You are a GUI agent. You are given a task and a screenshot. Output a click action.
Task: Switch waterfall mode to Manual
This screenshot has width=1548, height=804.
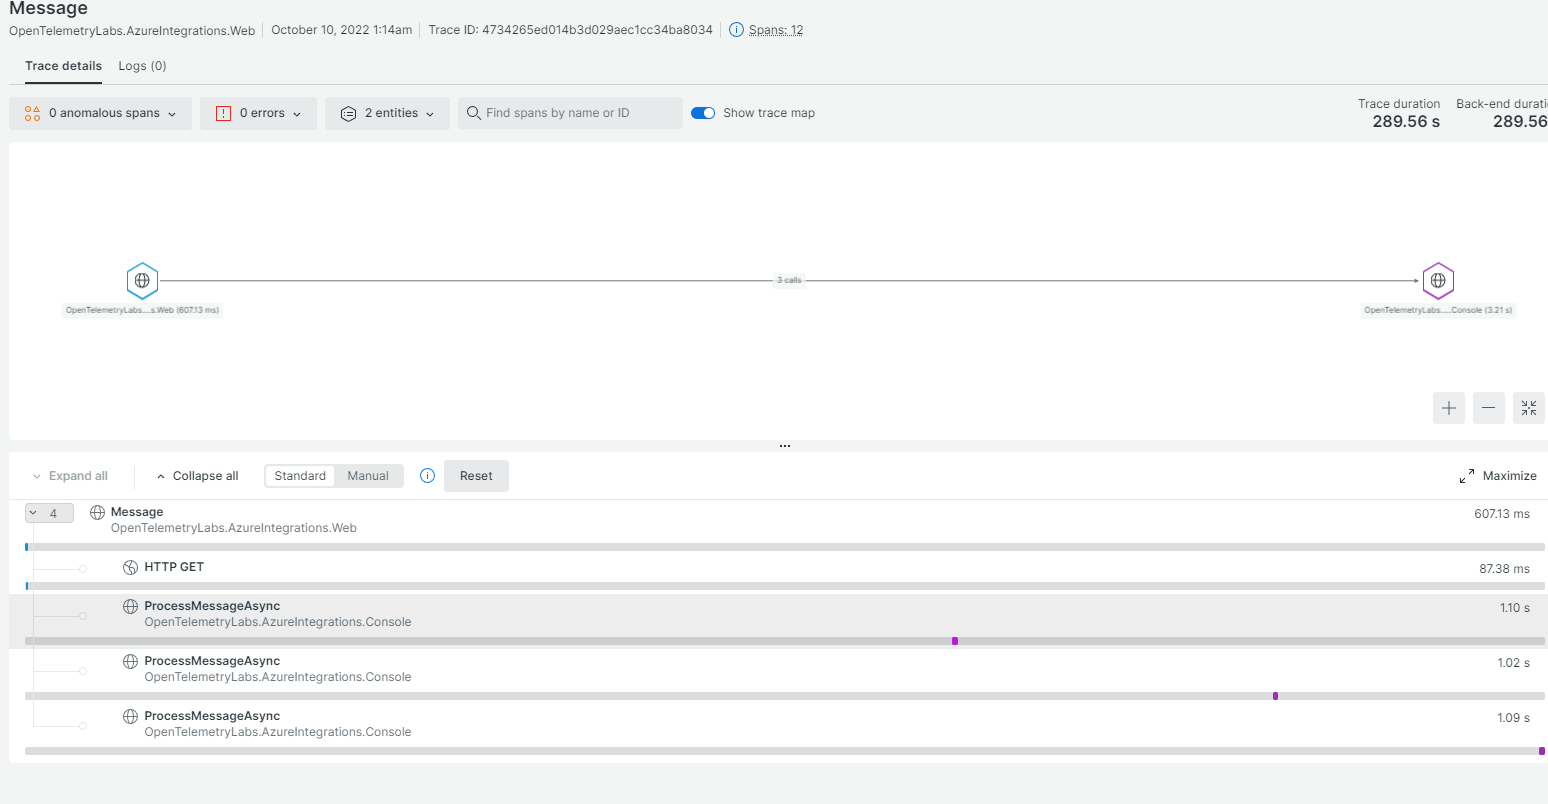tap(368, 475)
